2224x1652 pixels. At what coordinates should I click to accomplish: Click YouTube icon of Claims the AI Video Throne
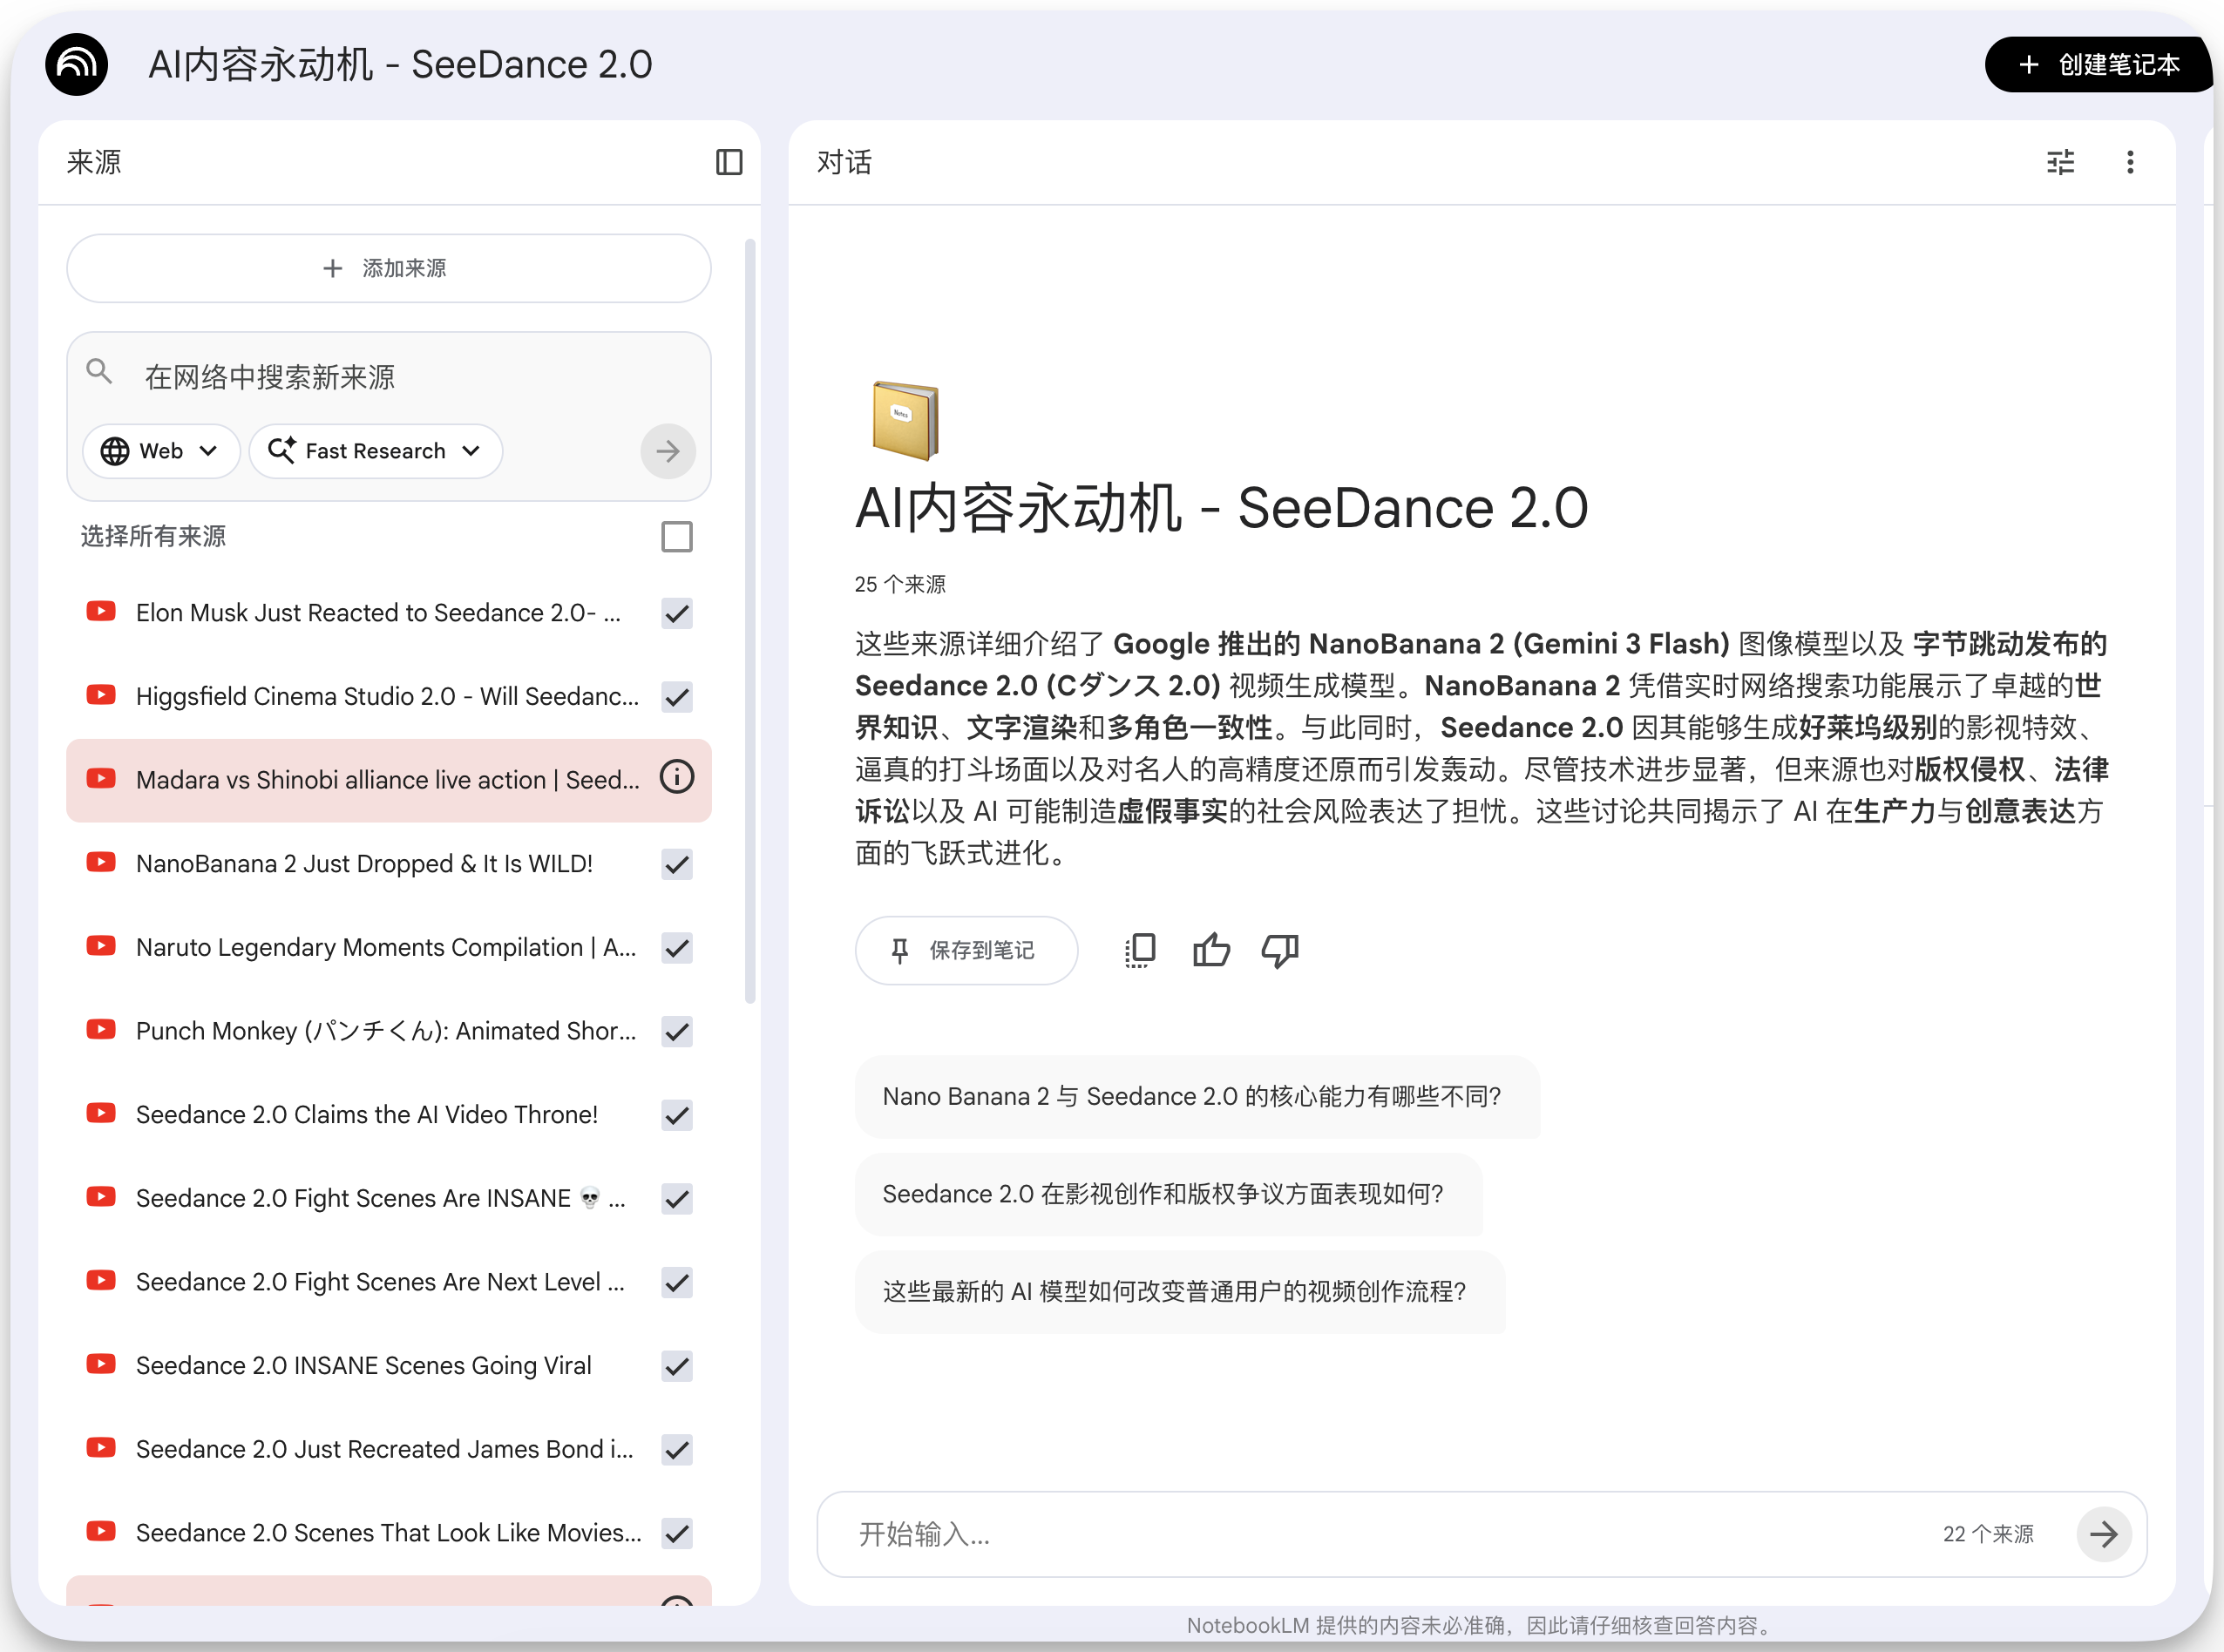click(x=101, y=1113)
